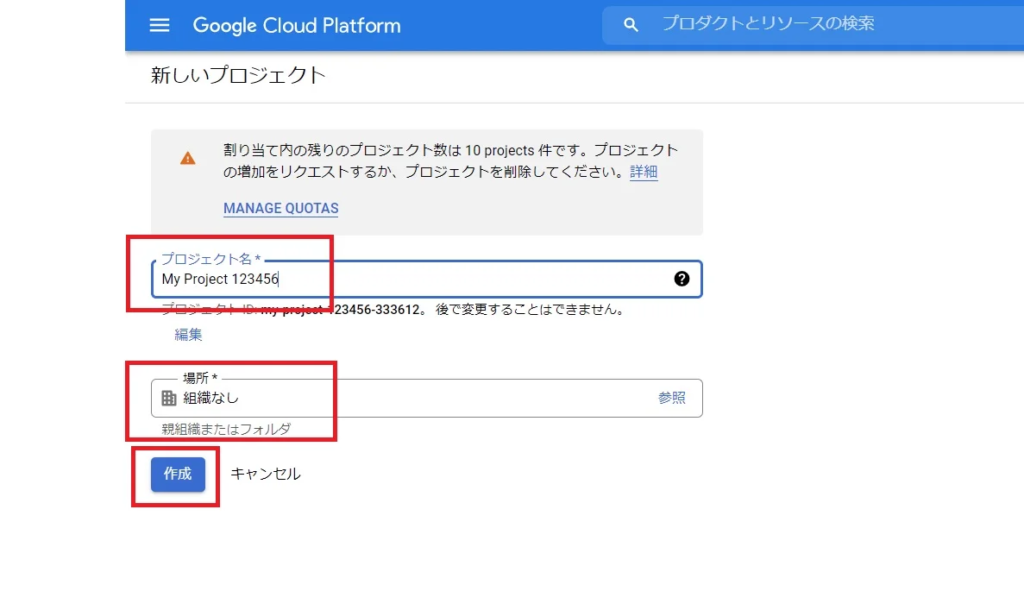Viewport: 1024px width, 610px height.
Task: Click 参照 to browse locations
Action: click(672, 398)
